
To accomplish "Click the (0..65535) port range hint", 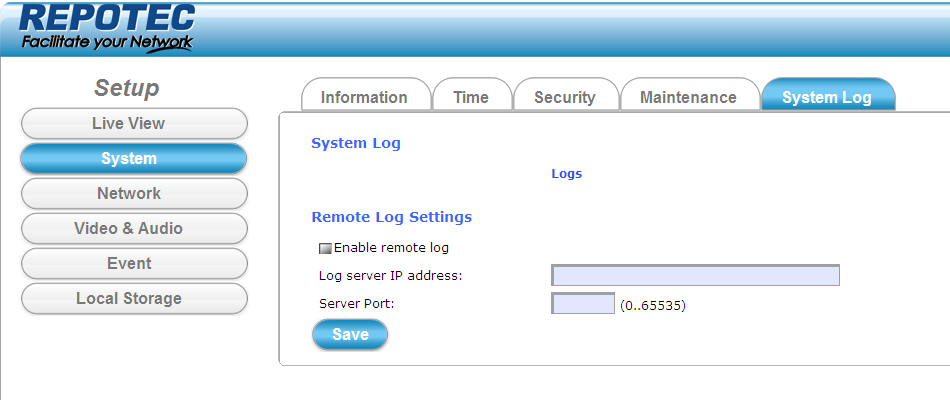I will tap(652, 305).
